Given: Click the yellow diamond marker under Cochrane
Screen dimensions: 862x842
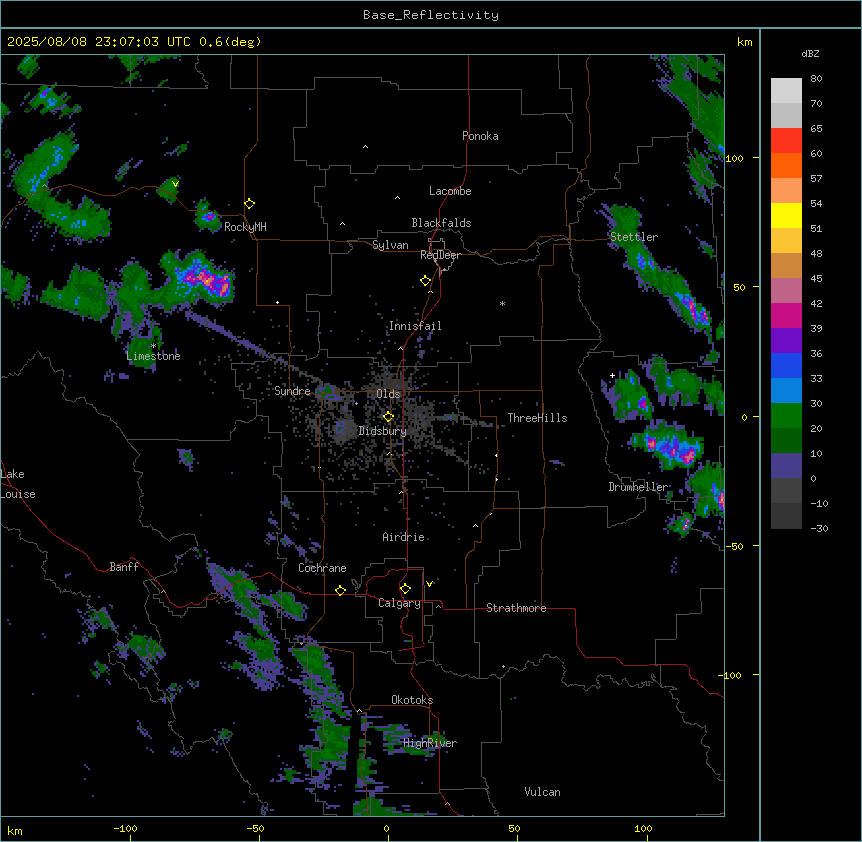Looking at the screenshot, I should pyautogui.click(x=340, y=590).
